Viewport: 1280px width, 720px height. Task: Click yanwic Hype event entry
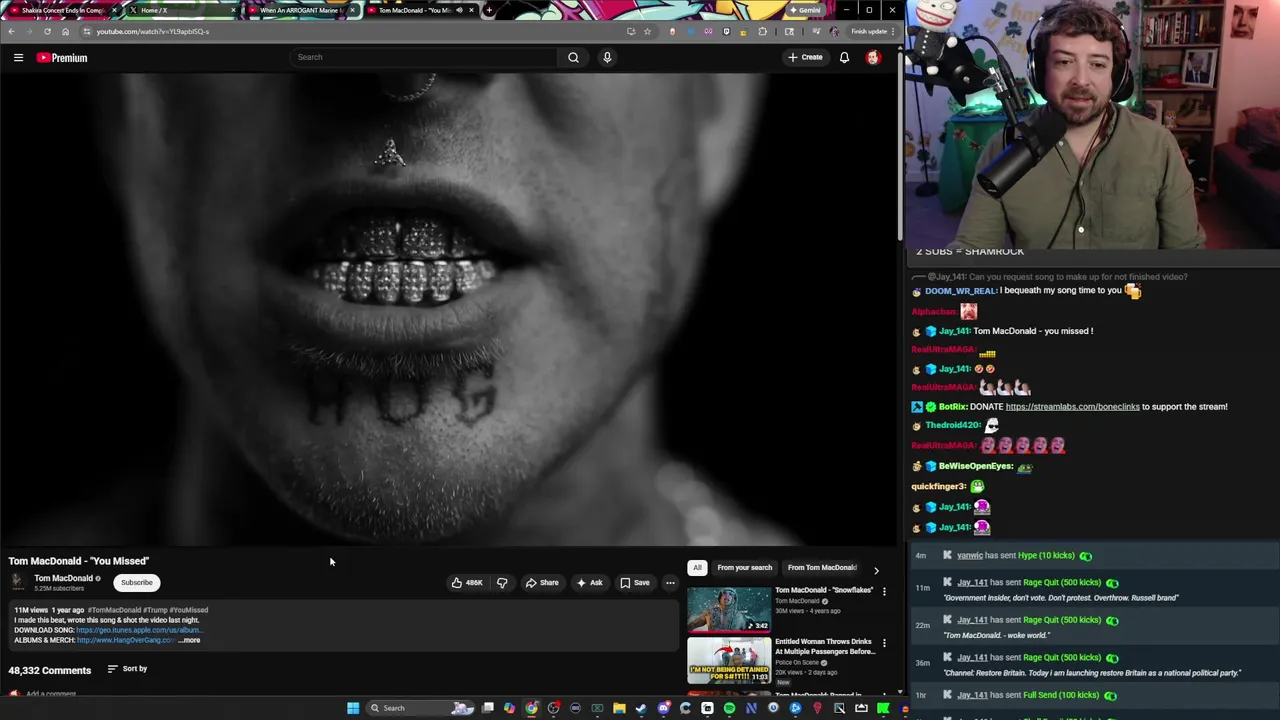(1095, 556)
